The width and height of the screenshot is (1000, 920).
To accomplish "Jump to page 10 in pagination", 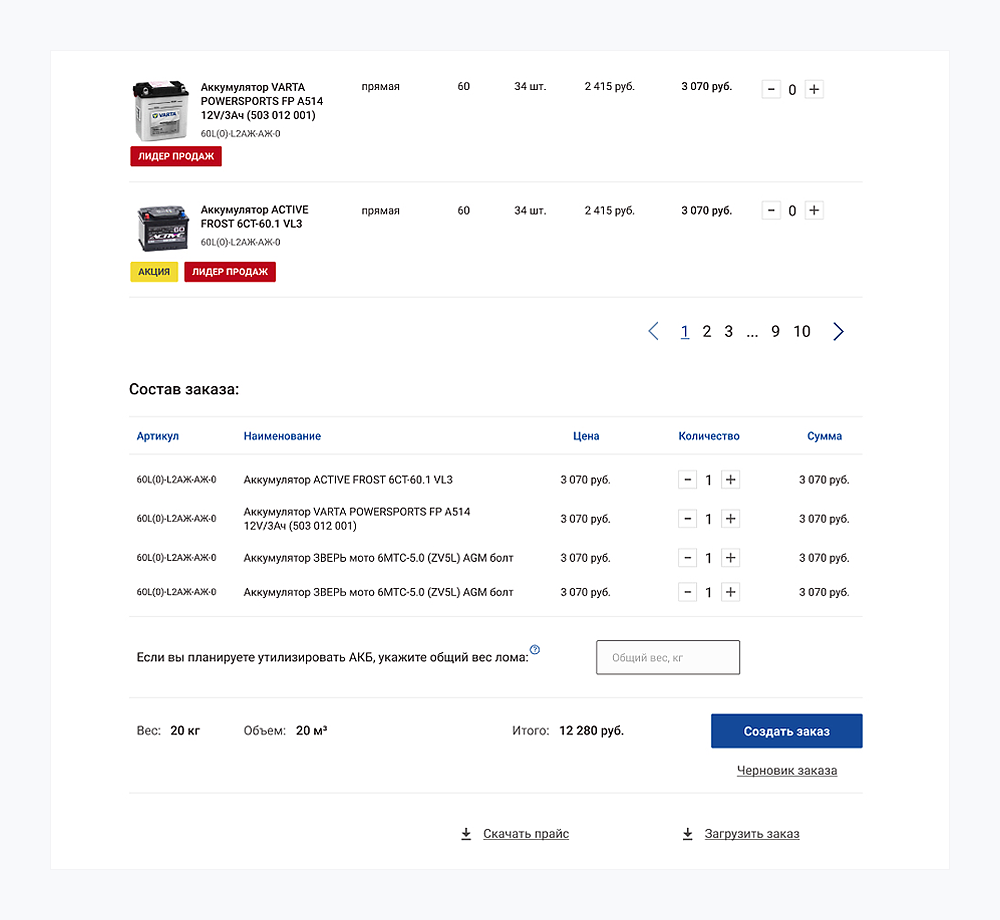I will pos(801,331).
